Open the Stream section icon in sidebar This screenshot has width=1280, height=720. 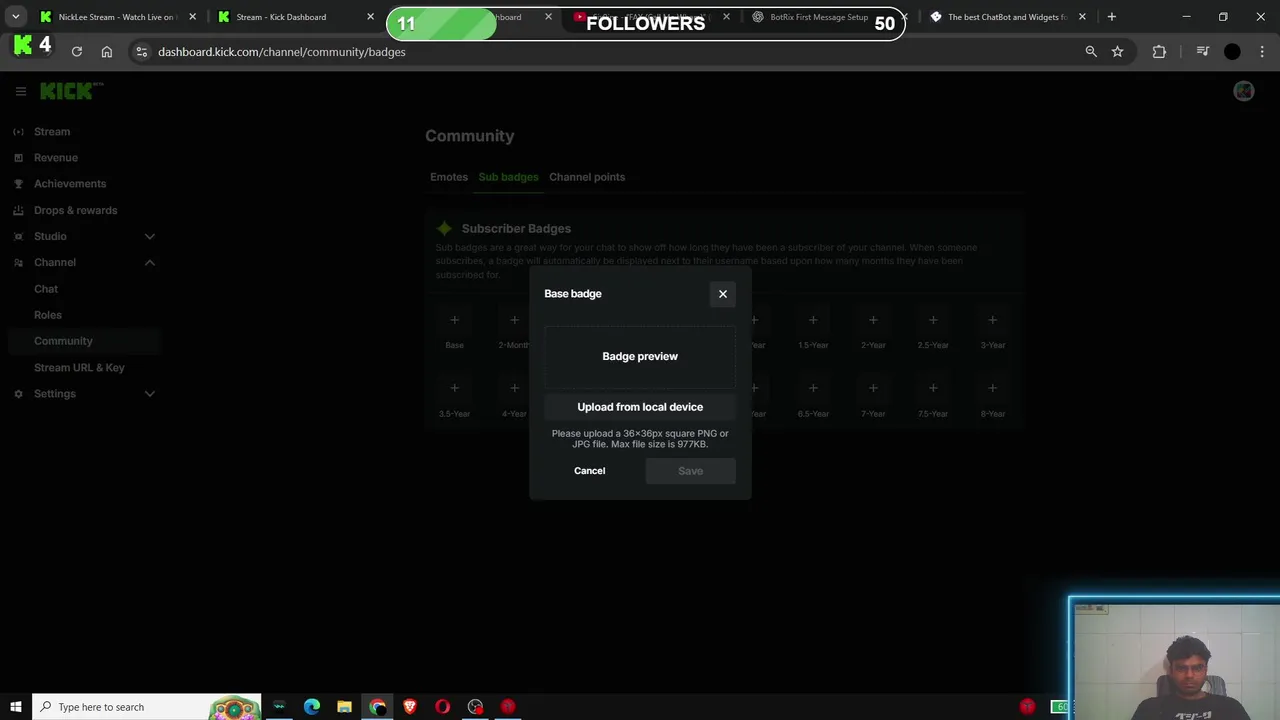click(x=18, y=132)
